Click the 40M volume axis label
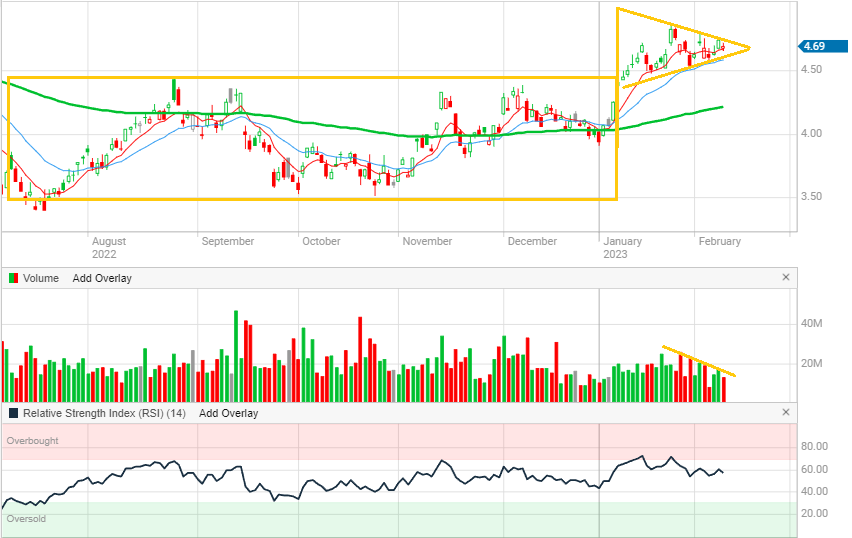 click(x=811, y=323)
